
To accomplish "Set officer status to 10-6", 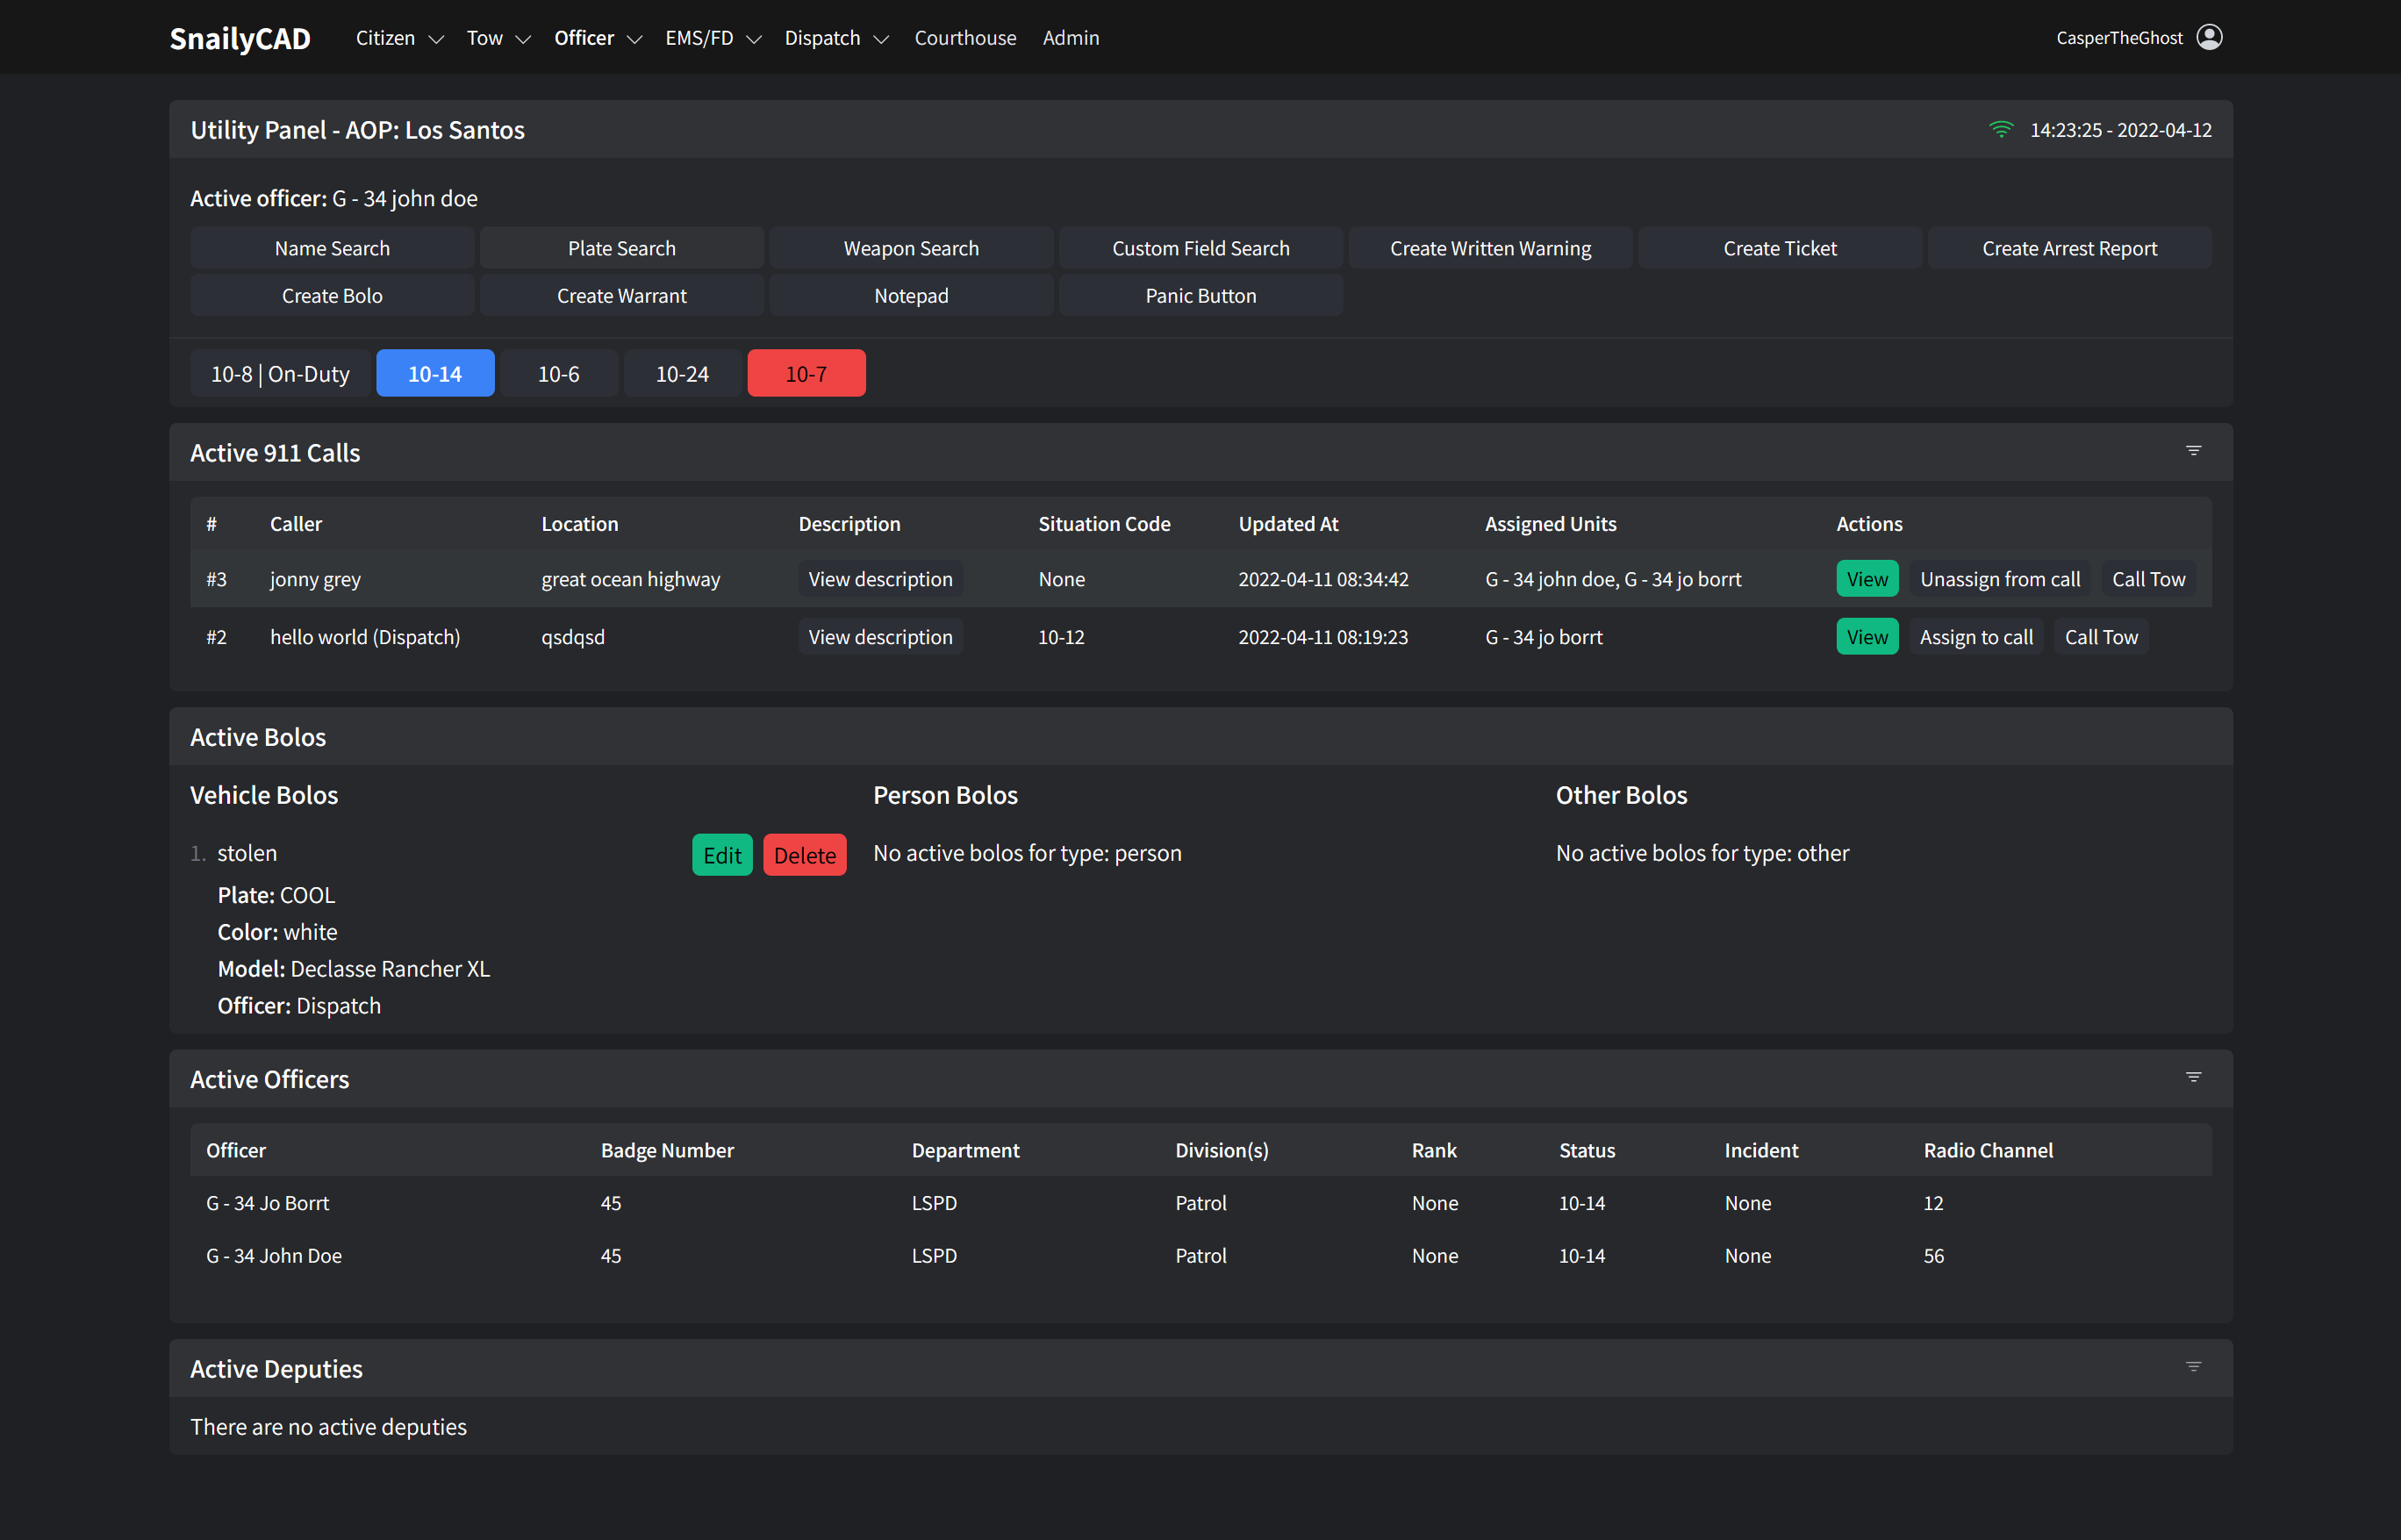I will (x=557, y=373).
